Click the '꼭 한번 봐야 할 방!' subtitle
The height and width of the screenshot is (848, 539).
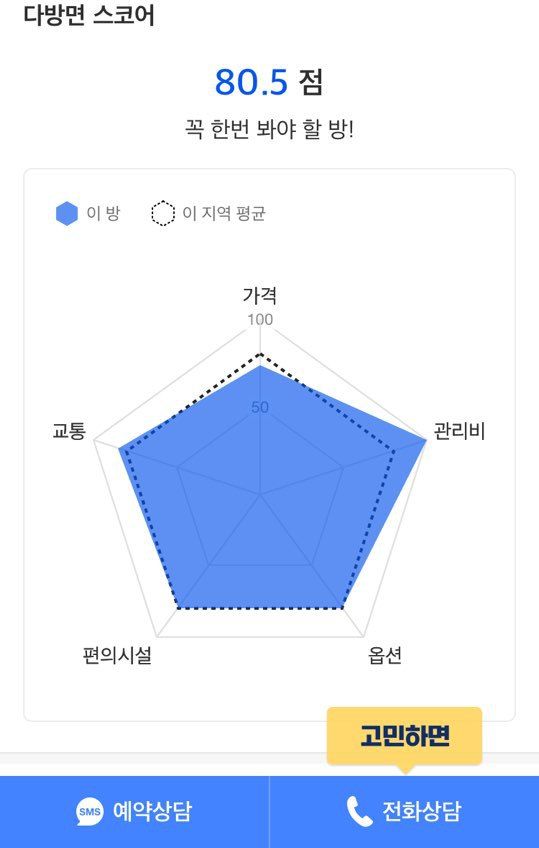[x=269, y=130]
